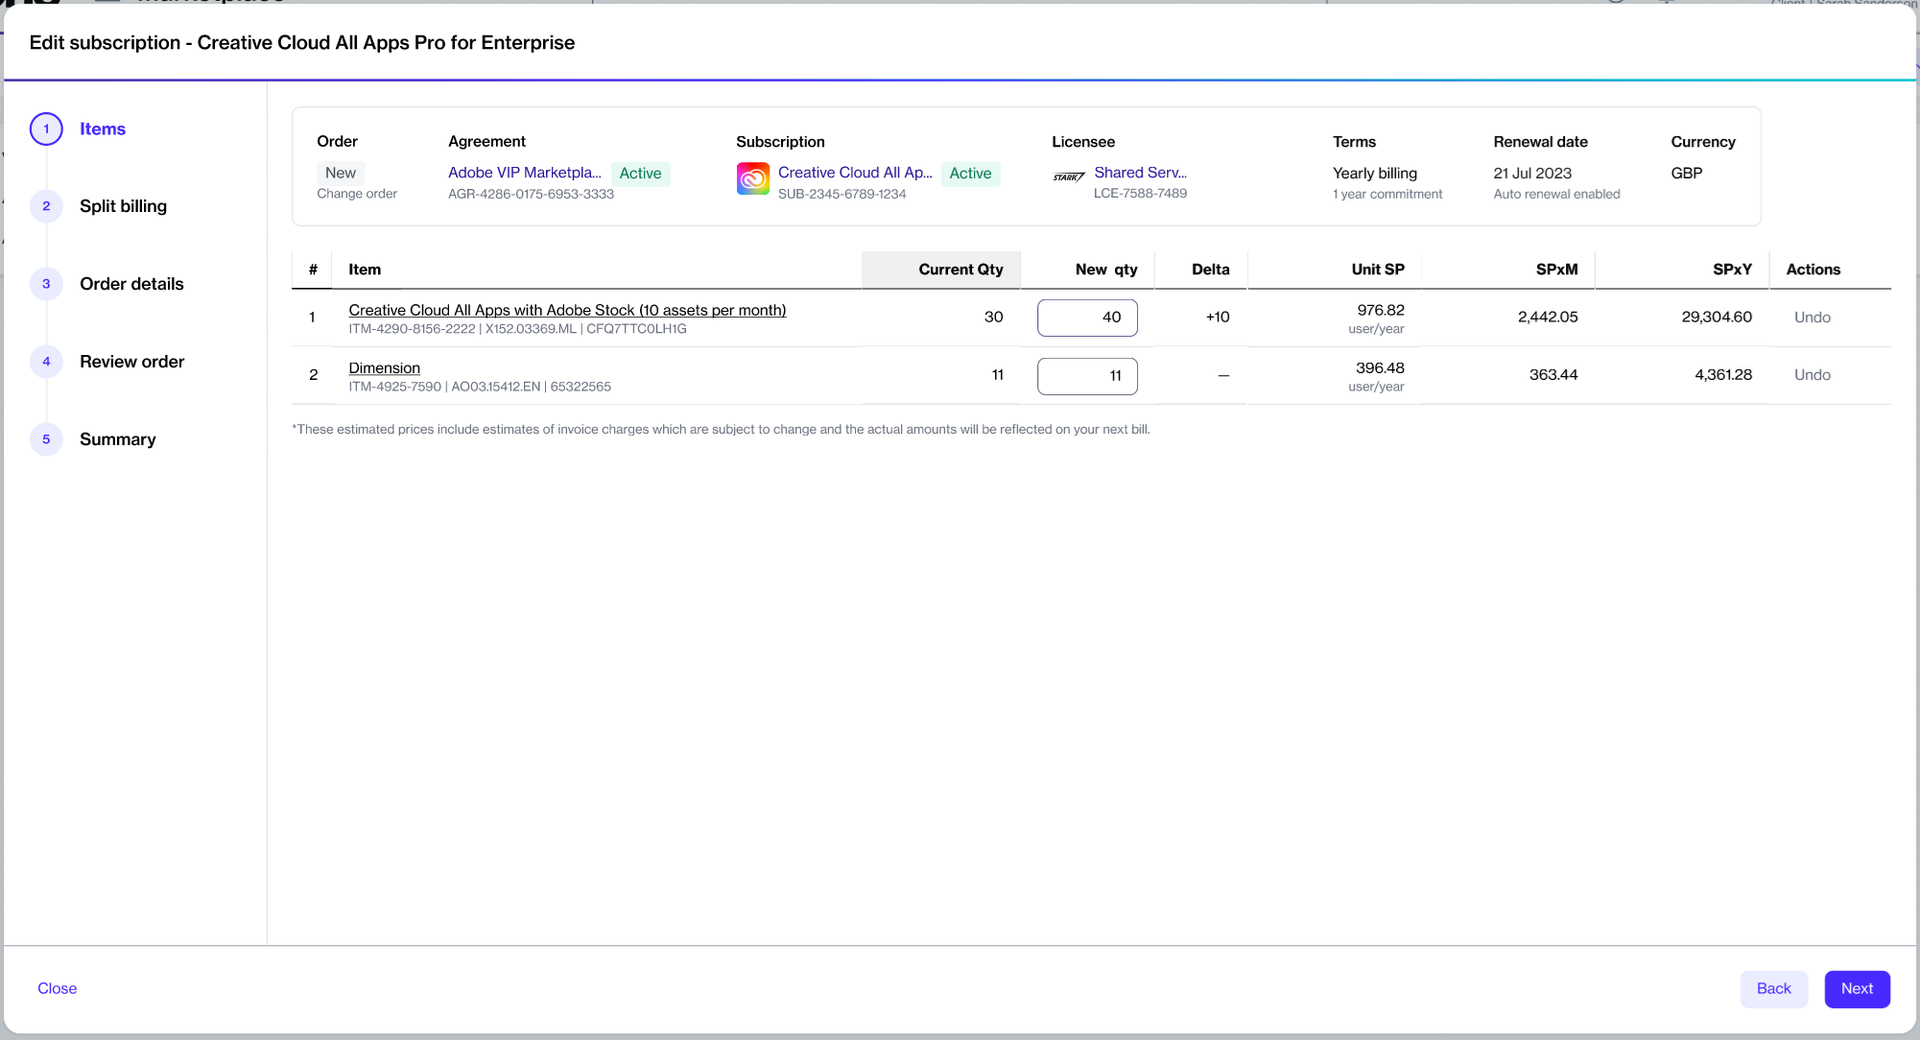1920x1040 pixels.
Task: Select step 2 circle for Split billing
Action: click(46, 206)
